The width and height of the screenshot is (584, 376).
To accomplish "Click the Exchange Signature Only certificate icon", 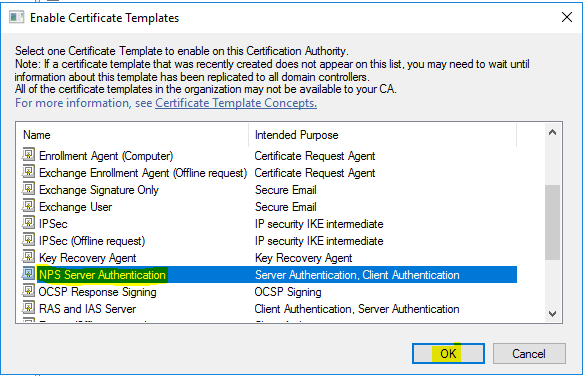I will point(28,189).
